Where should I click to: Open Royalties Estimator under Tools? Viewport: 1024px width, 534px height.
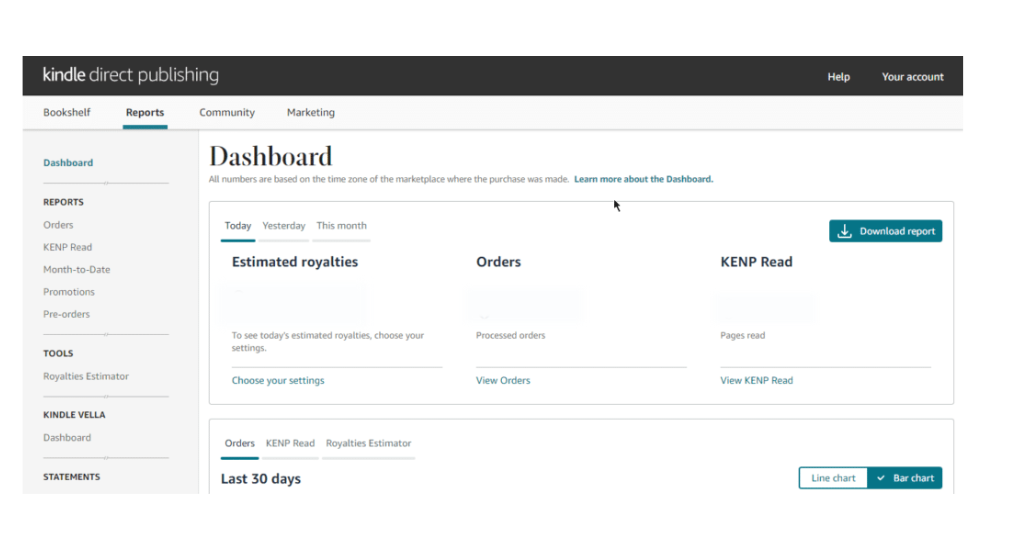86,376
